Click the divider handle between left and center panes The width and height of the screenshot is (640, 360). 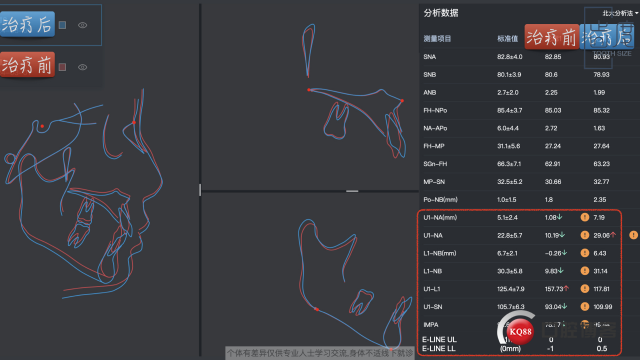coord(200,190)
